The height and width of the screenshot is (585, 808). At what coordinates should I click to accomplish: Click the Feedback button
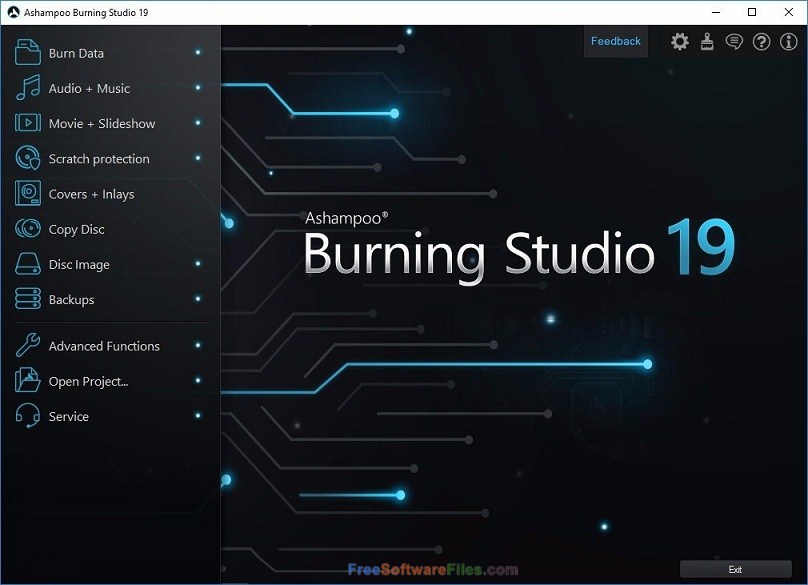click(616, 41)
